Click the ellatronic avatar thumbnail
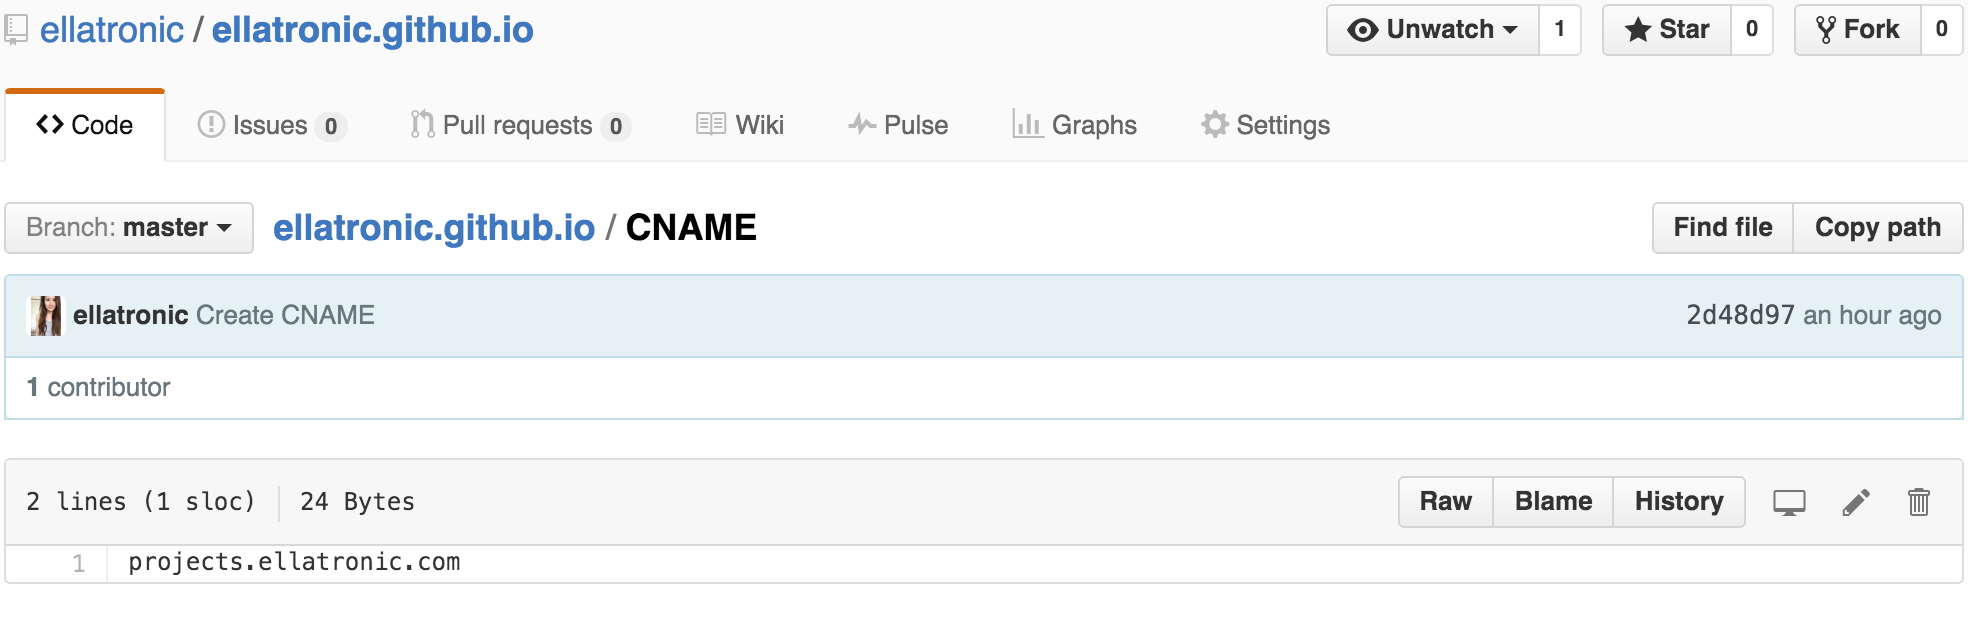 coord(45,316)
